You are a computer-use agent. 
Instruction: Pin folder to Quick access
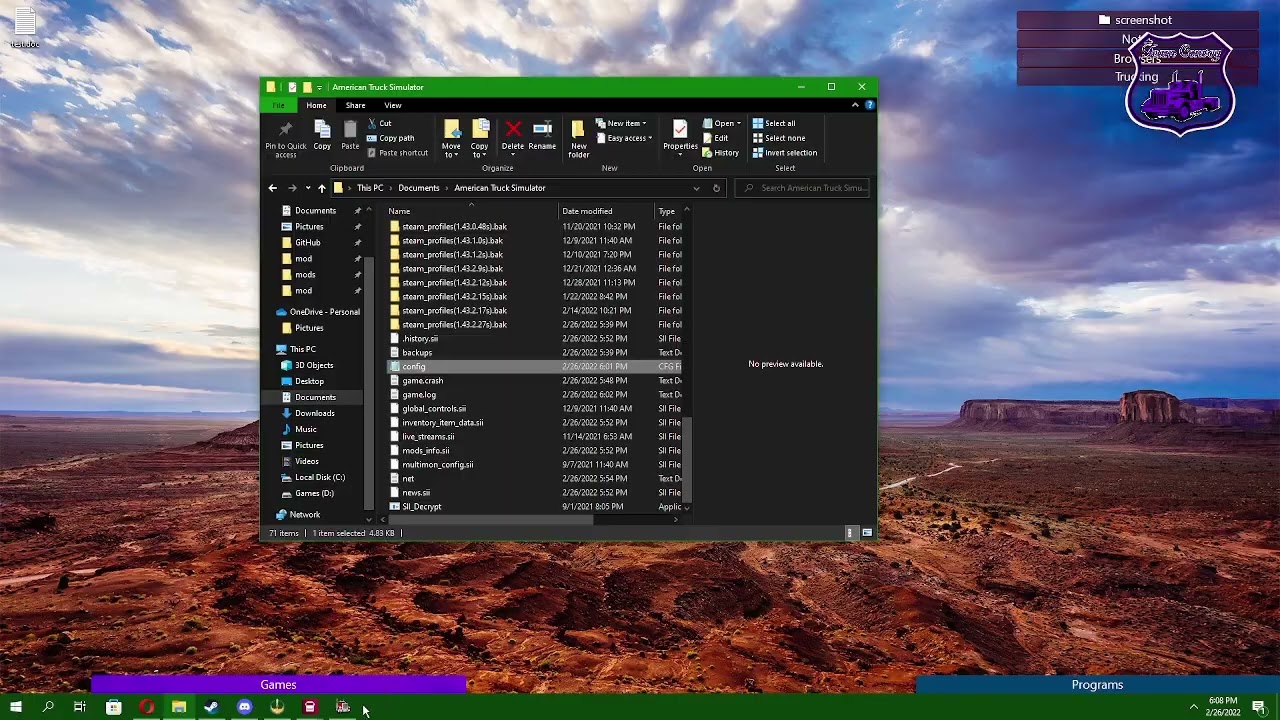(x=285, y=139)
